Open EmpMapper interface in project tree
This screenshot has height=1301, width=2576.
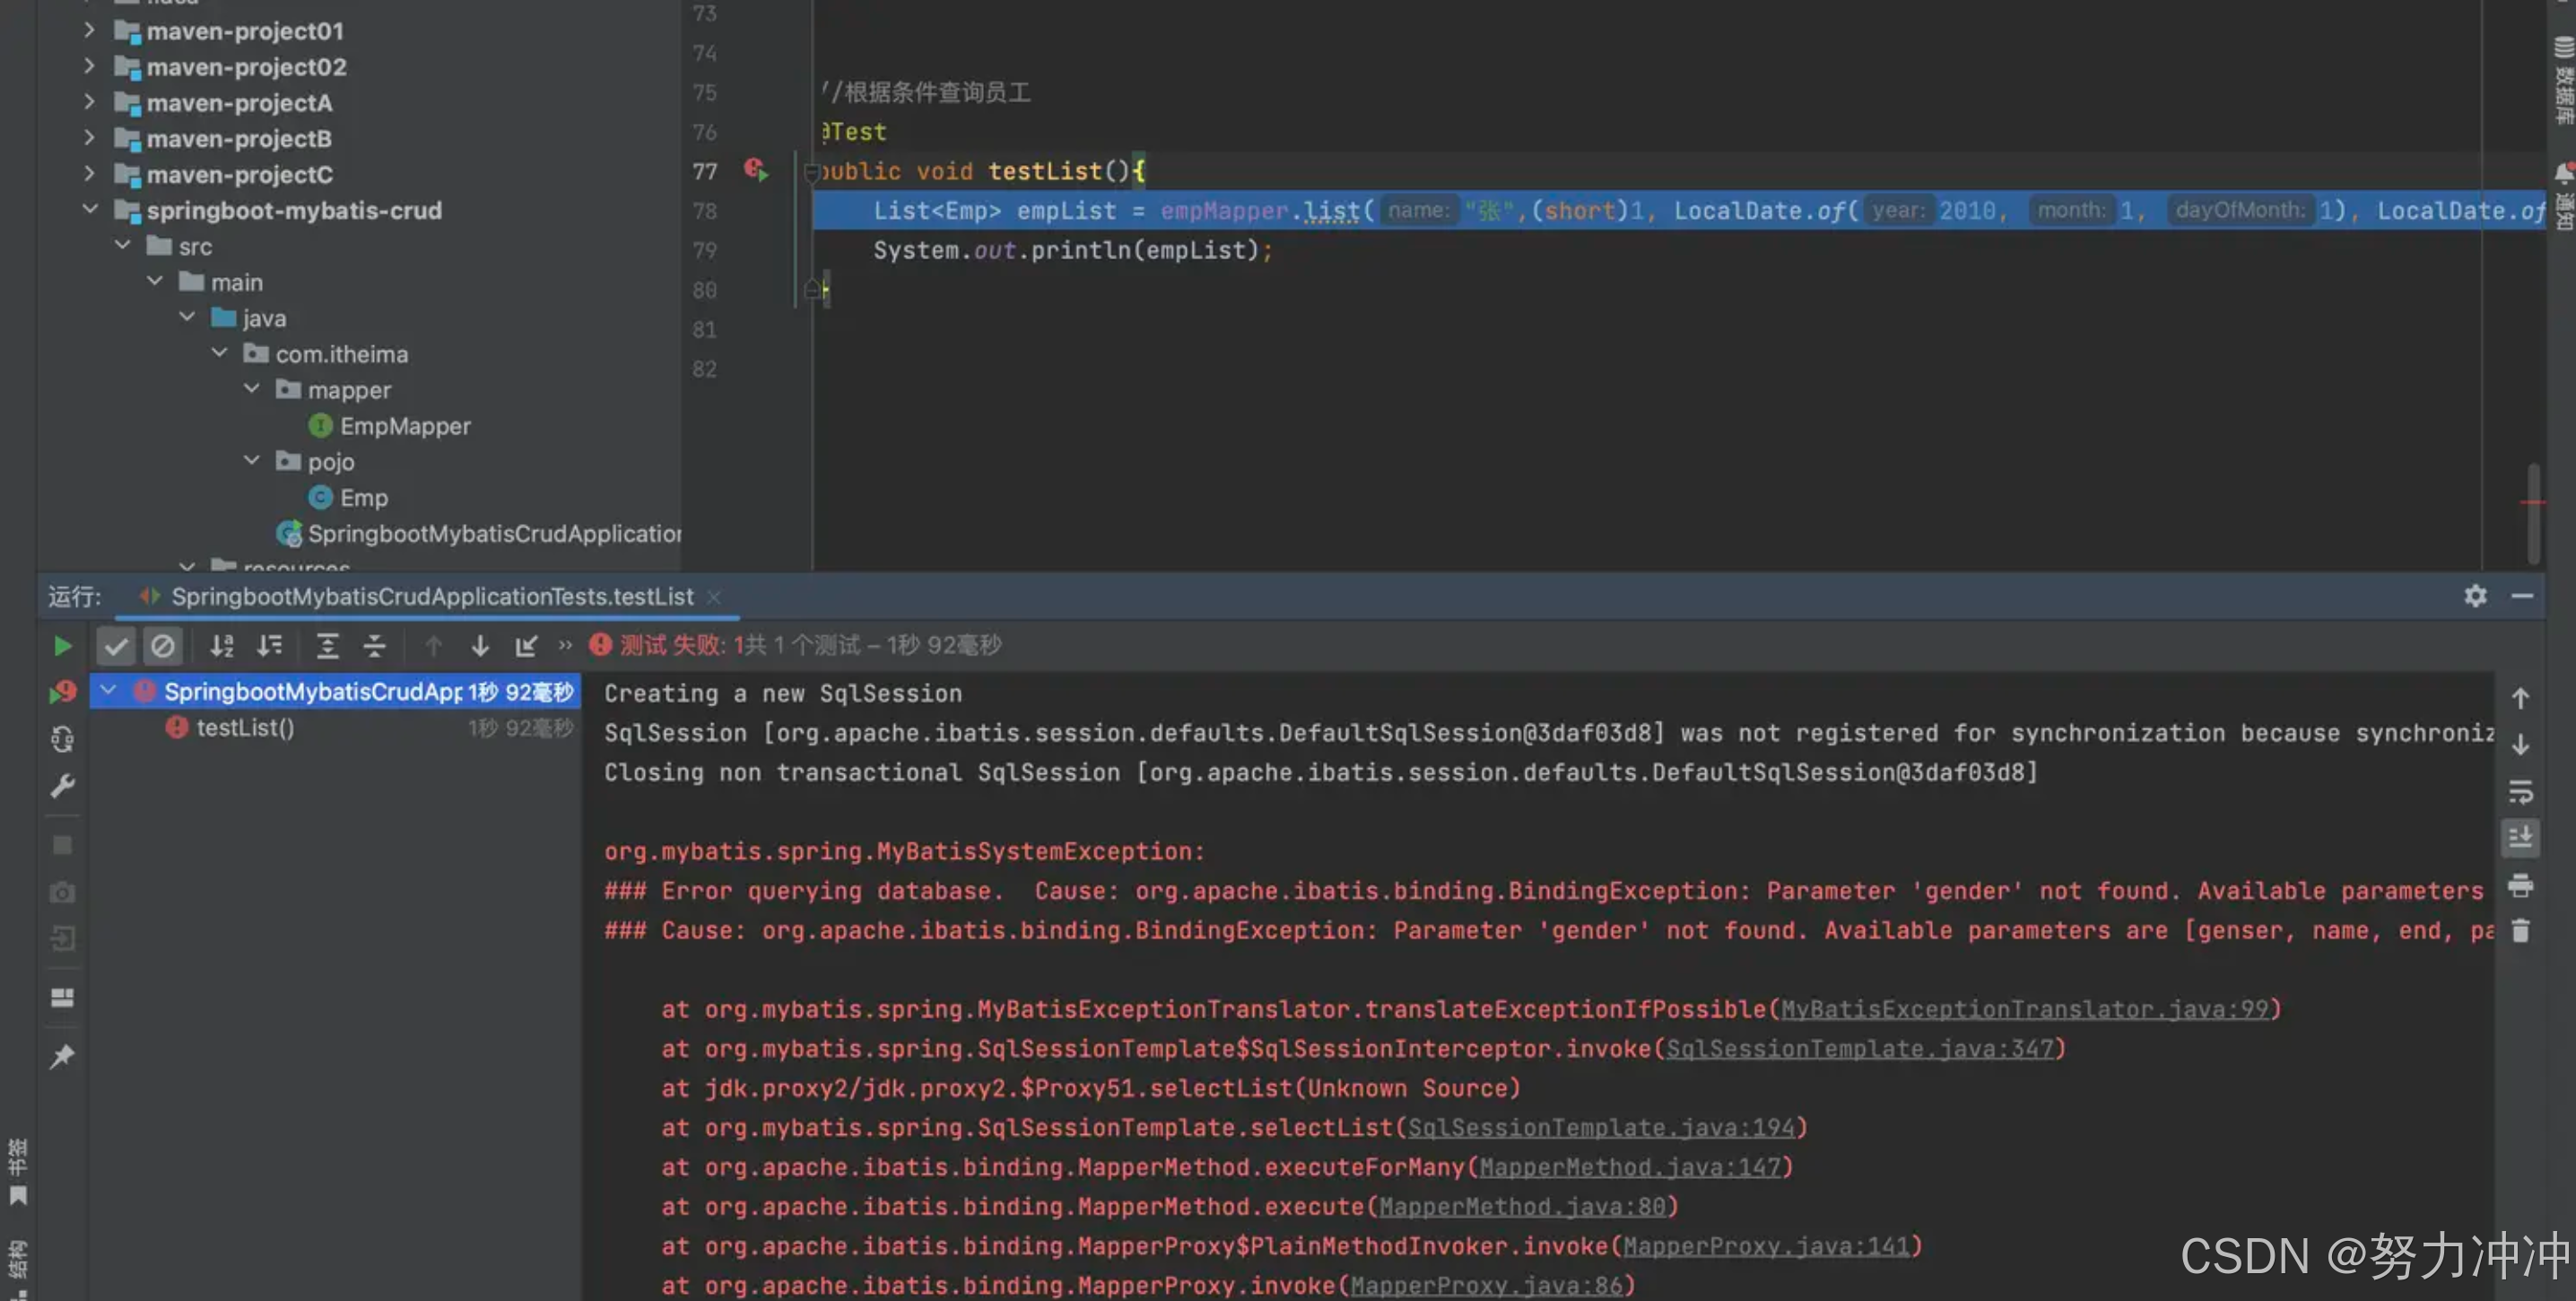pyautogui.click(x=404, y=426)
